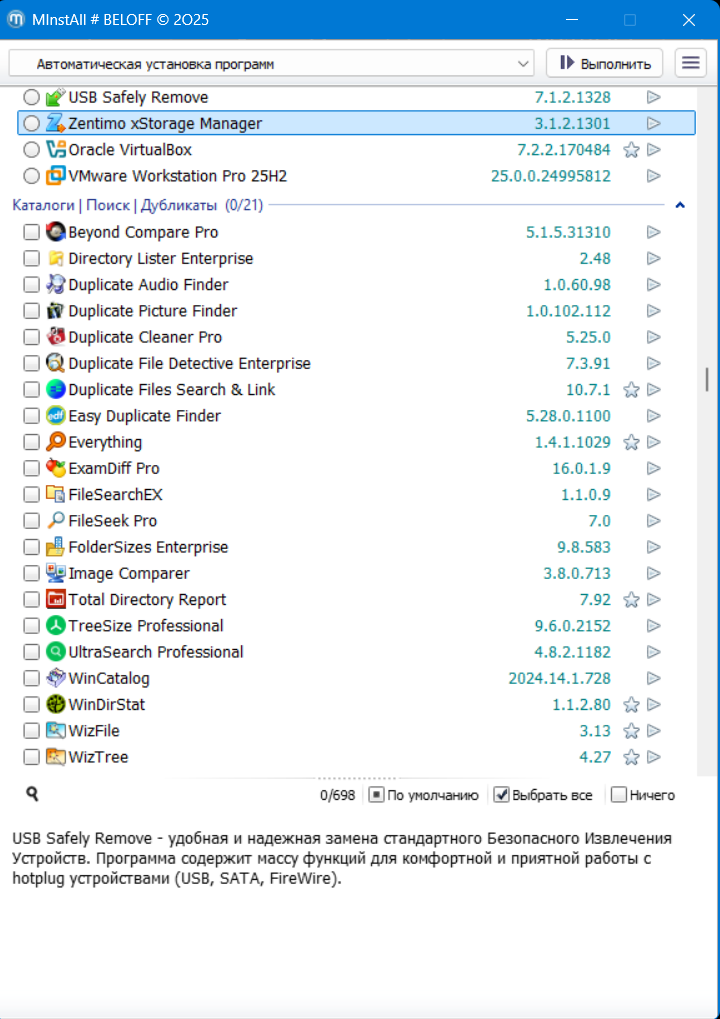Click the TreeSize Professional program icon
The width and height of the screenshot is (720, 1019).
[56, 626]
